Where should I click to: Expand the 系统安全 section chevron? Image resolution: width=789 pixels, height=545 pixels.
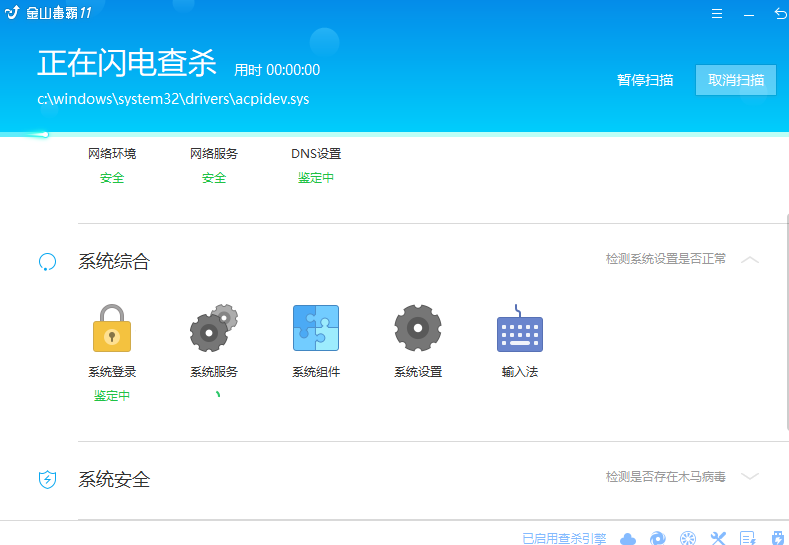click(x=750, y=477)
